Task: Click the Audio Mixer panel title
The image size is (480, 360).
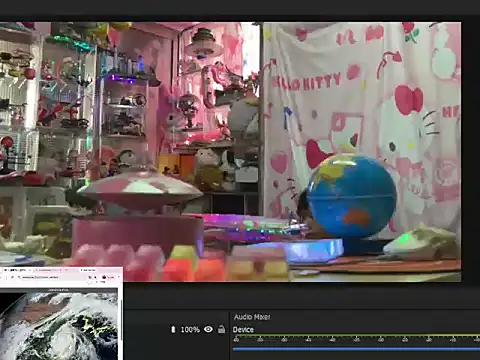Action: pyautogui.click(x=252, y=317)
